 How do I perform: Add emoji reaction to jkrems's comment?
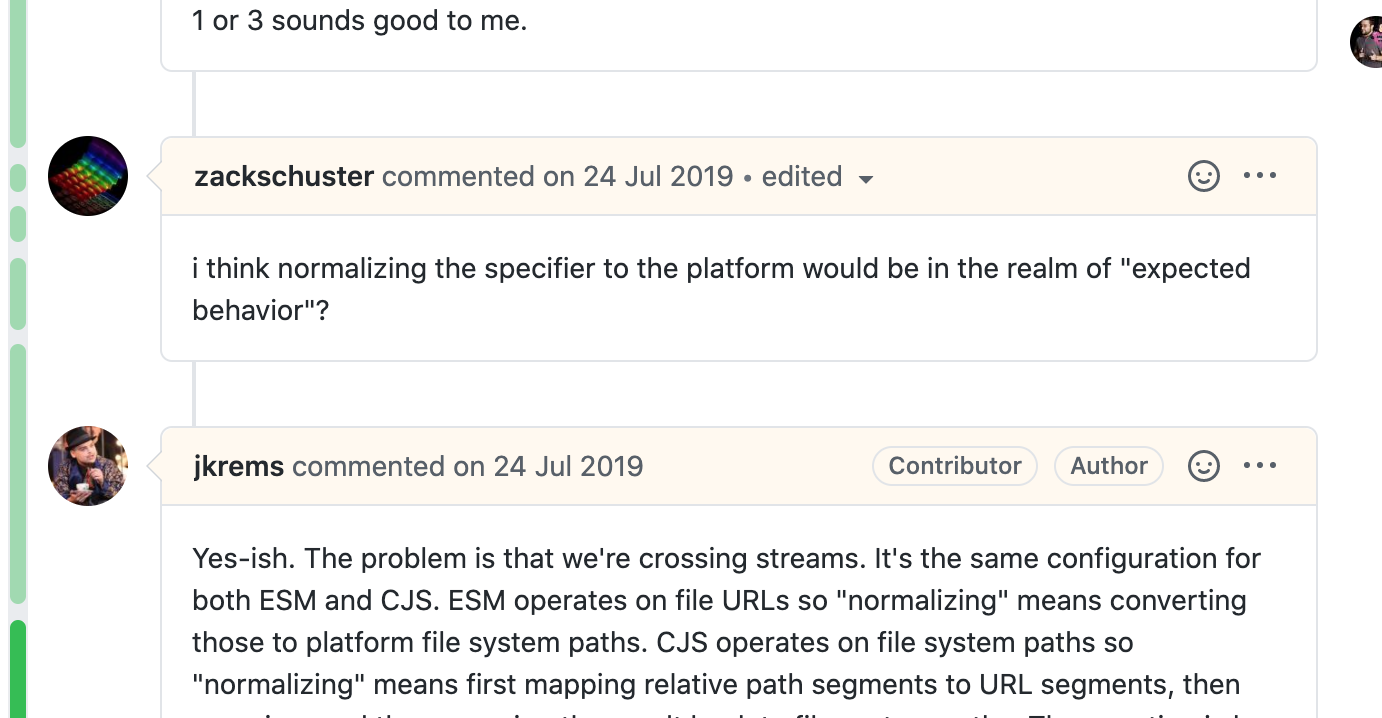coord(1203,467)
